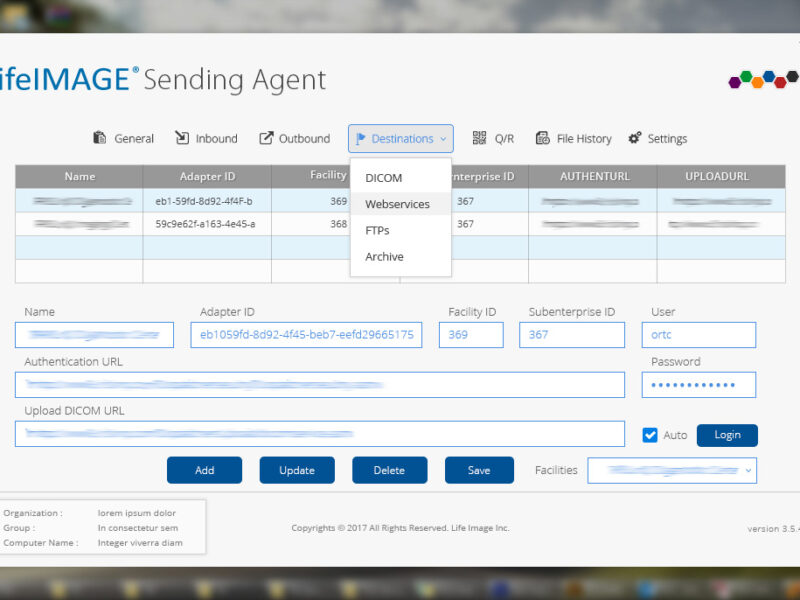Screen dimensions: 800x600
Task: Click into the Adapter ID field
Action: point(306,335)
